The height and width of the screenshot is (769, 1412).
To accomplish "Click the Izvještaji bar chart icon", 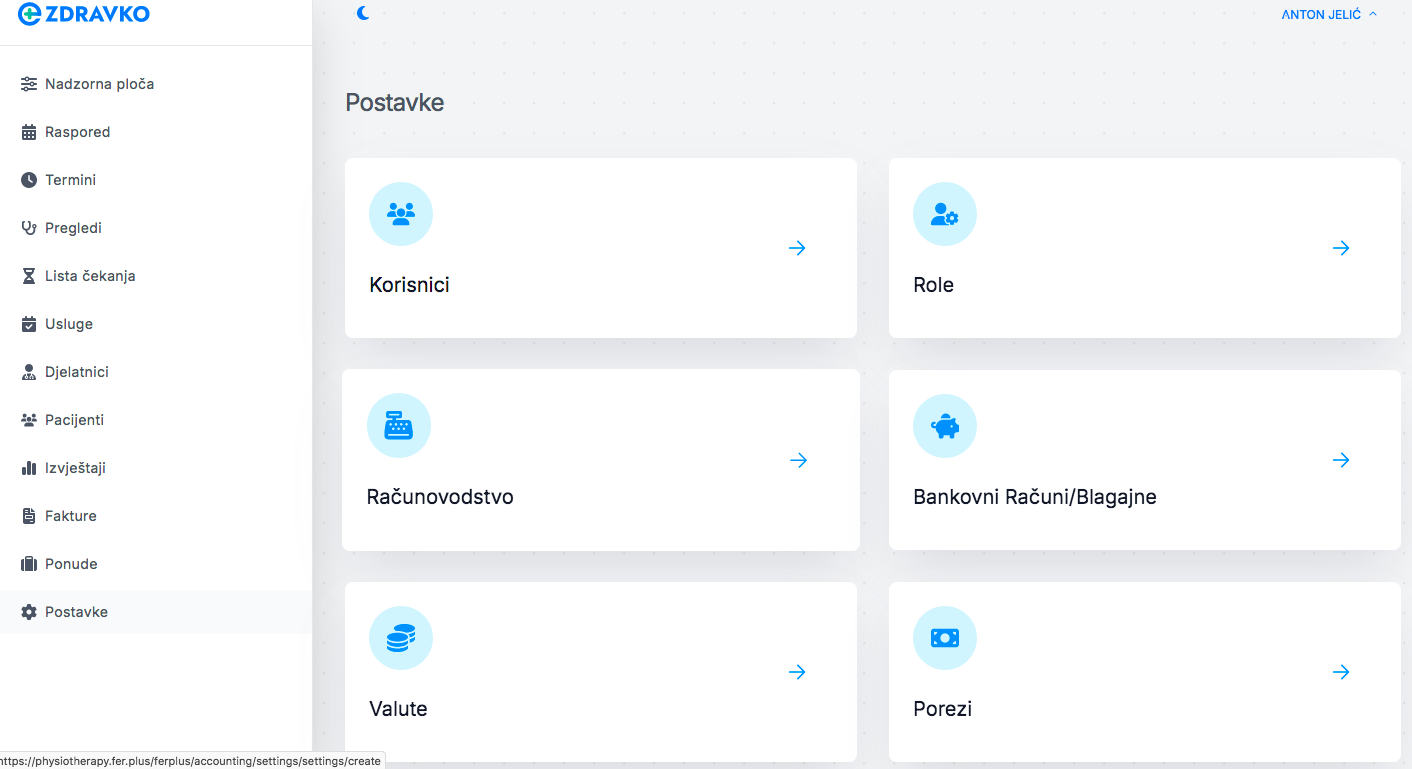I will (29, 468).
